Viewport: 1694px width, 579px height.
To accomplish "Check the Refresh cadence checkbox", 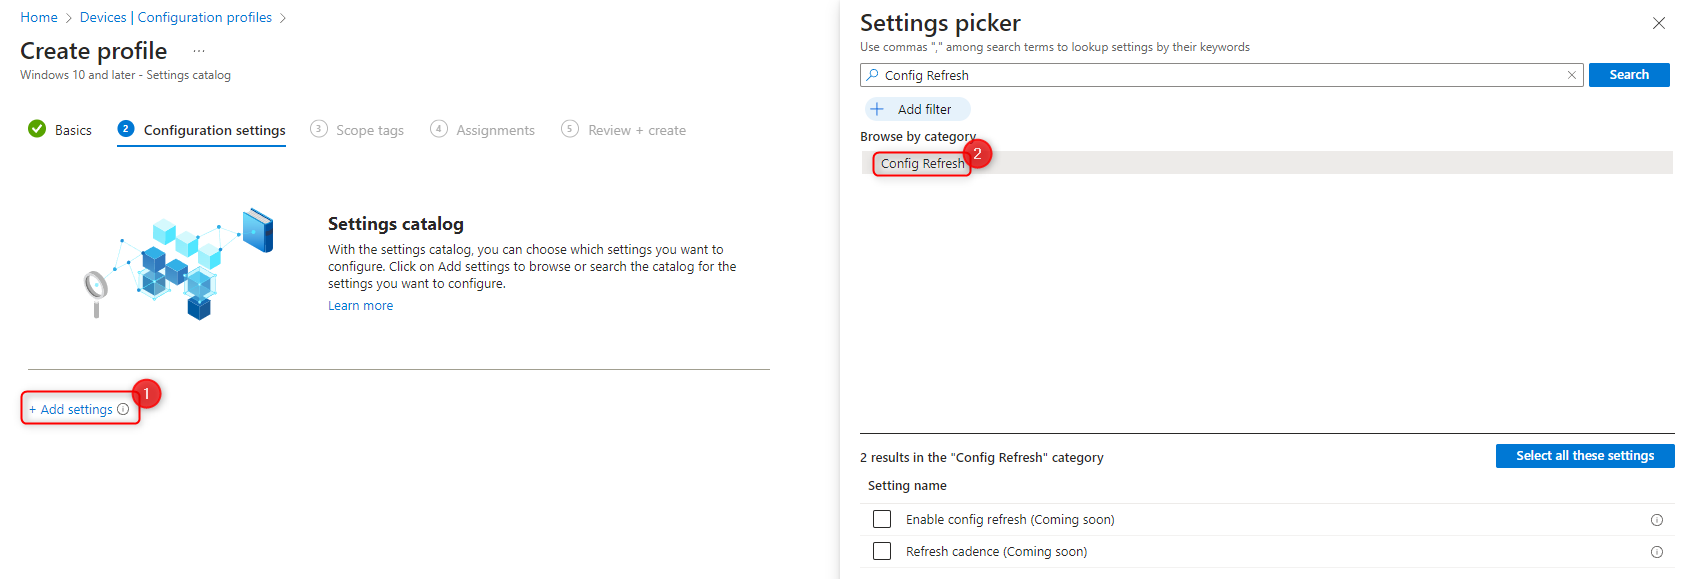I will tap(881, 551).
